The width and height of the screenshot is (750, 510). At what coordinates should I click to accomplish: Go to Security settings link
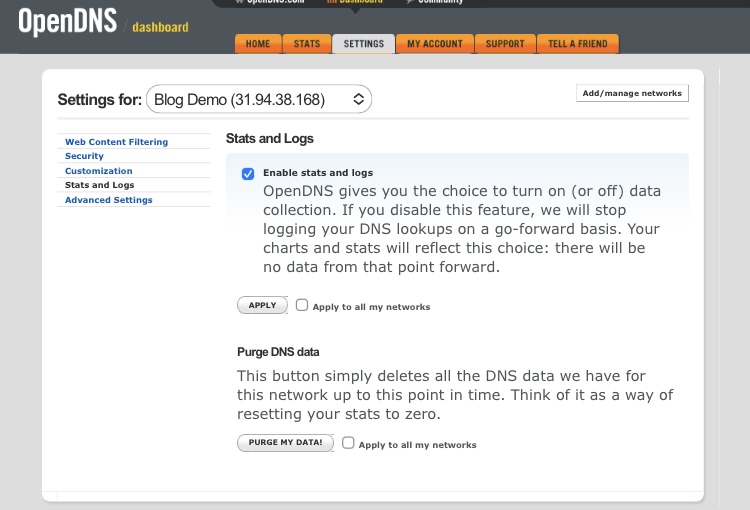[x=84, y=156]
